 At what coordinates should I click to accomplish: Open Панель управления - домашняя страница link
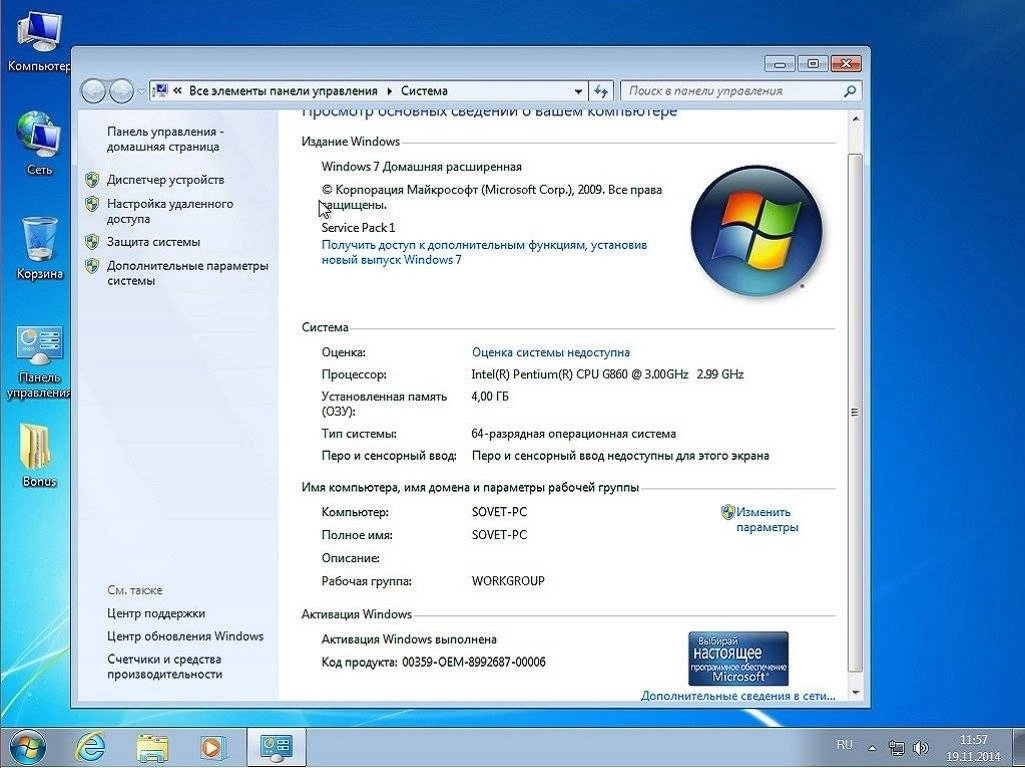coord(165,139)
